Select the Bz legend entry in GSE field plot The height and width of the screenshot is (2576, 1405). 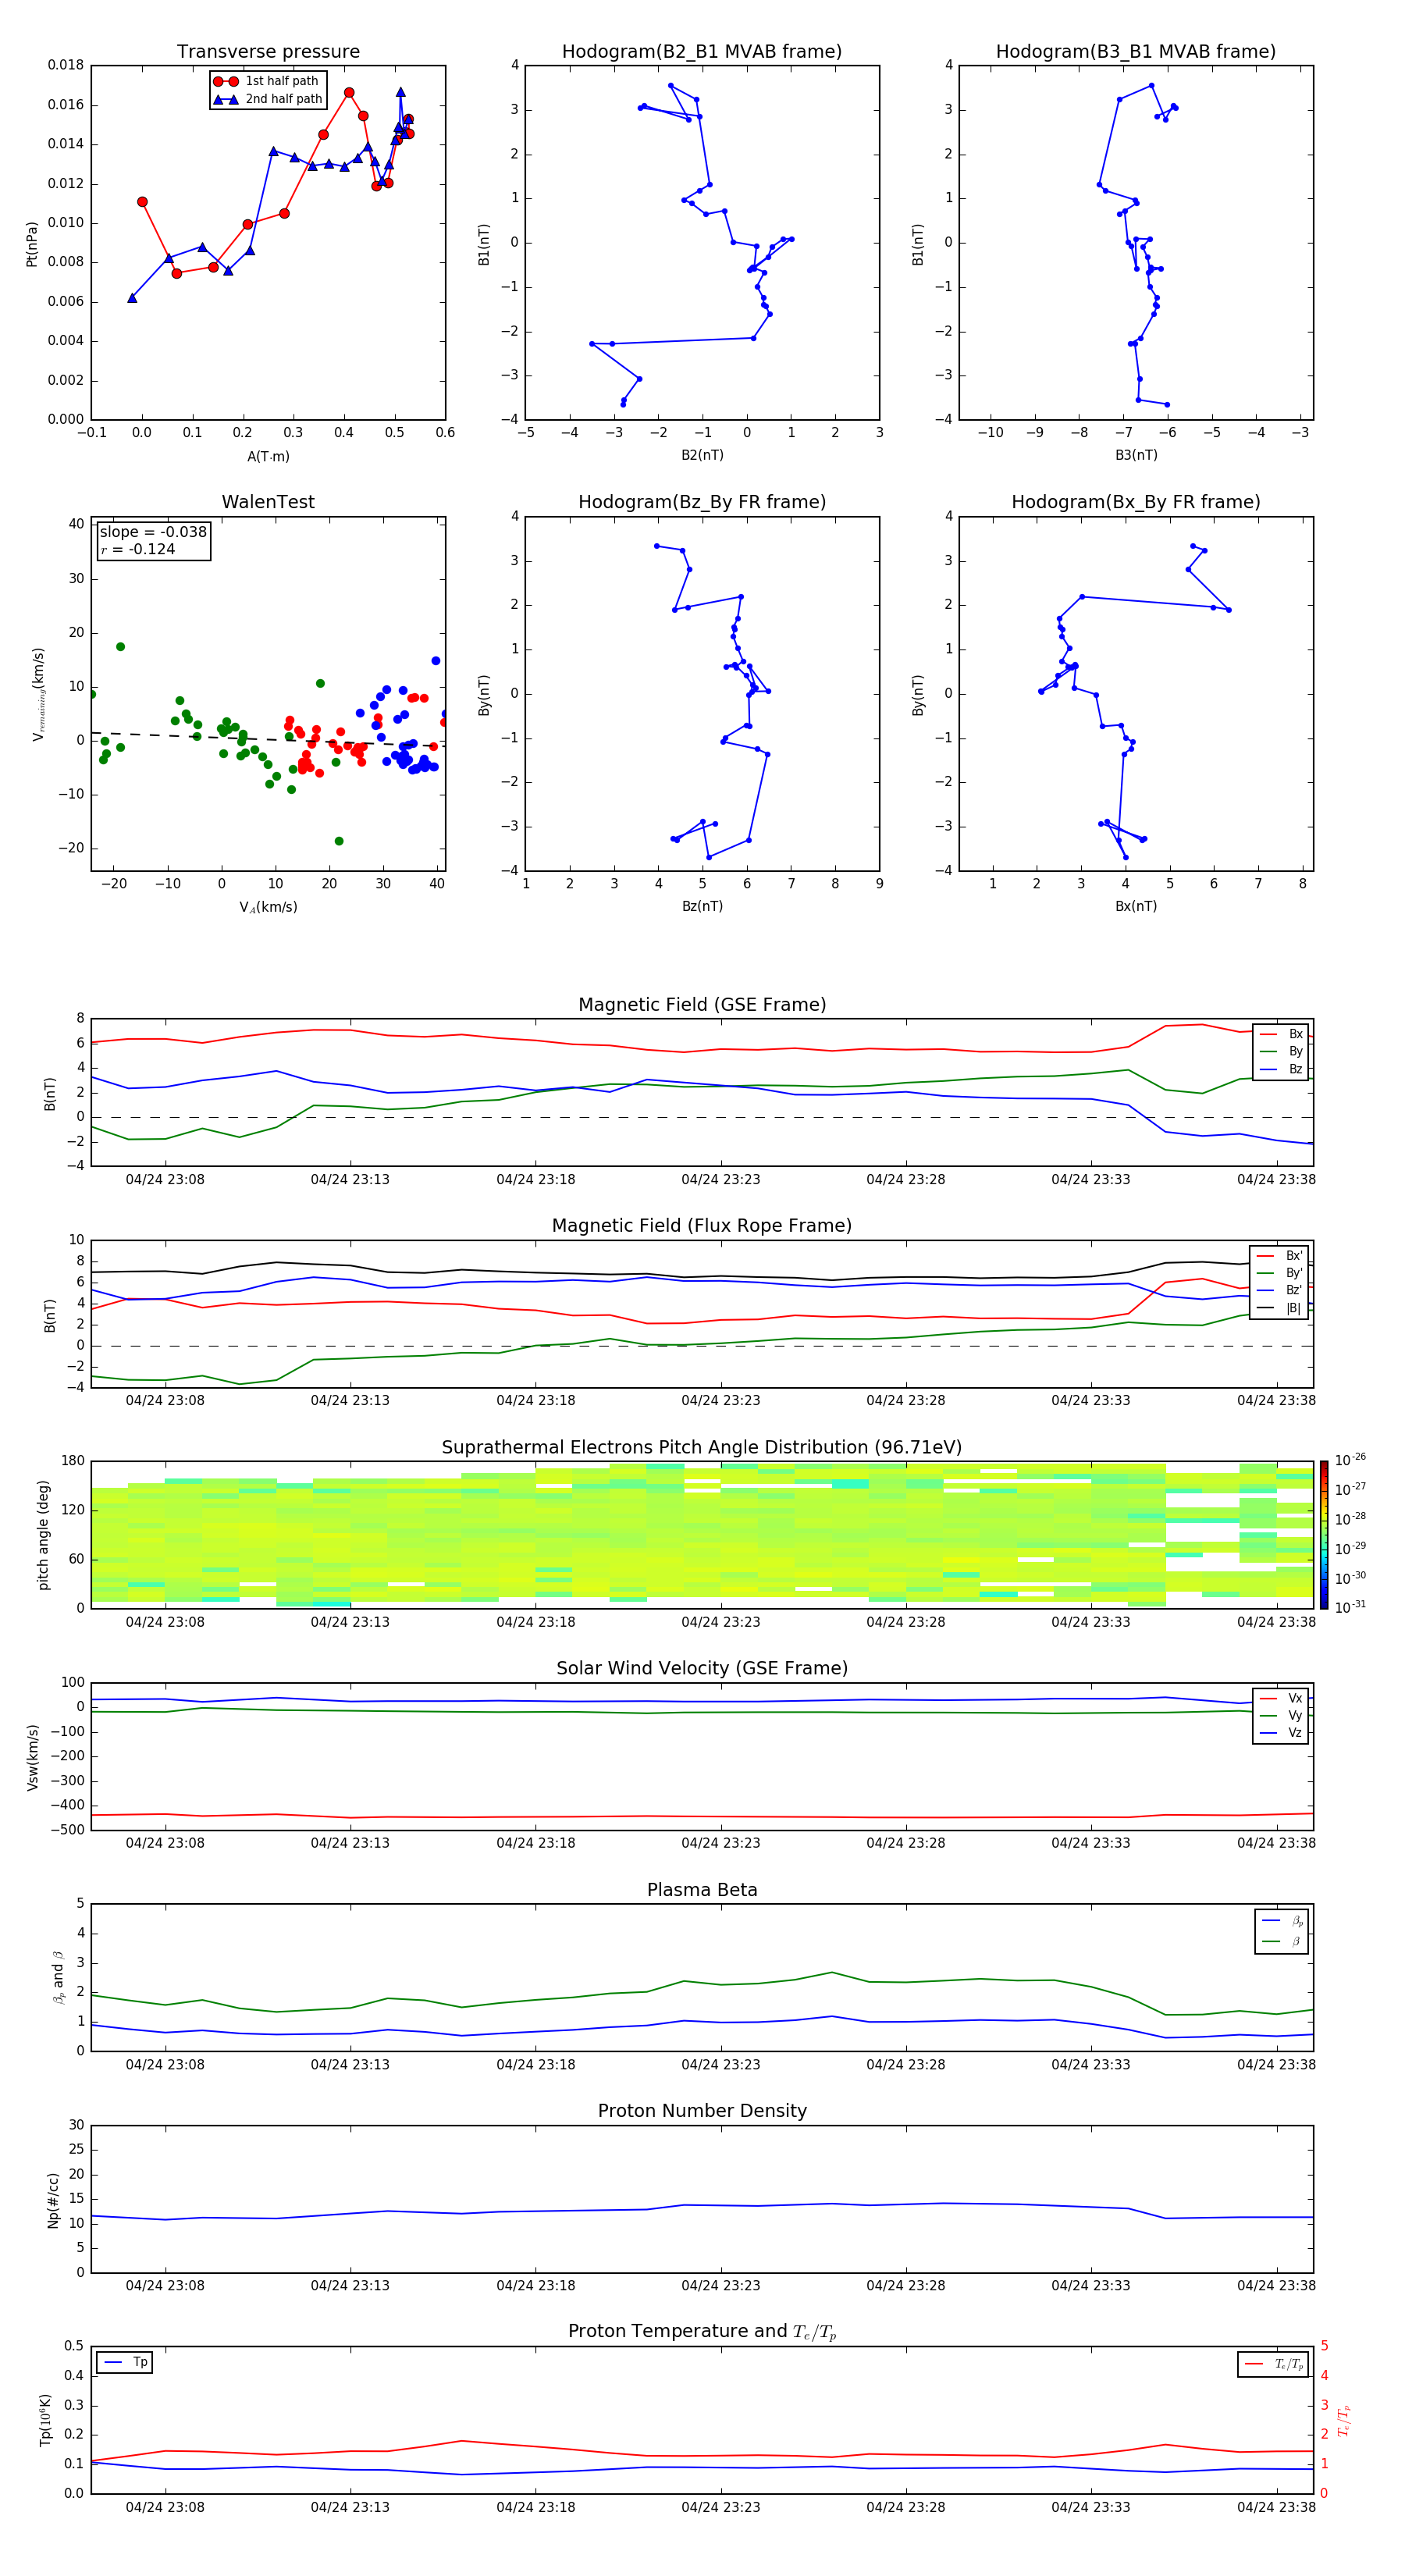[x=1281, y=1069]
